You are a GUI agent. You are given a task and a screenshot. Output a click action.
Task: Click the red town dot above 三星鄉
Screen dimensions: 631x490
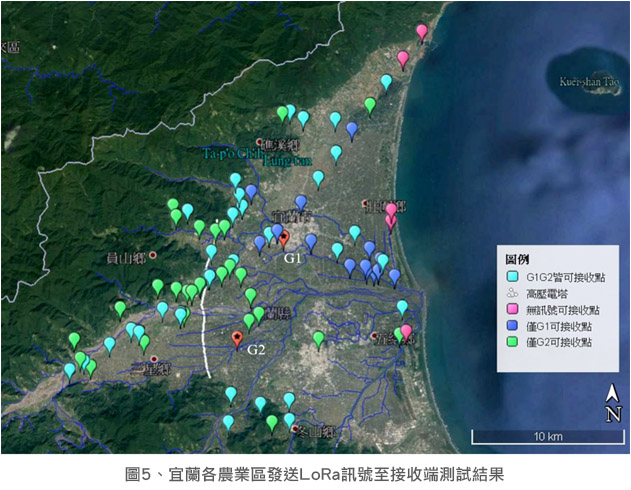click(x=154, y=359)
